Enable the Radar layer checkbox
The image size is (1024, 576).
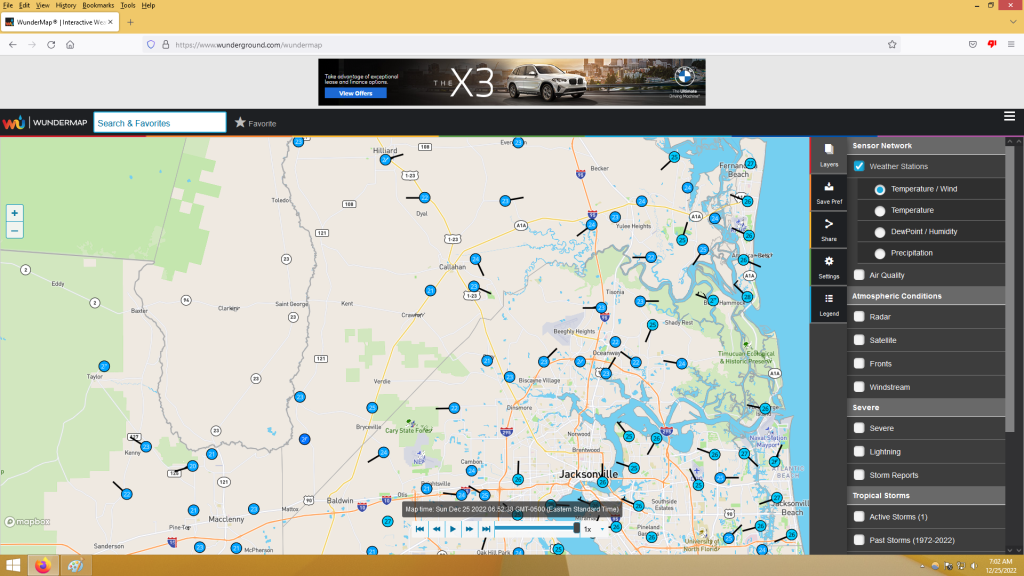[x=859, y=317]
